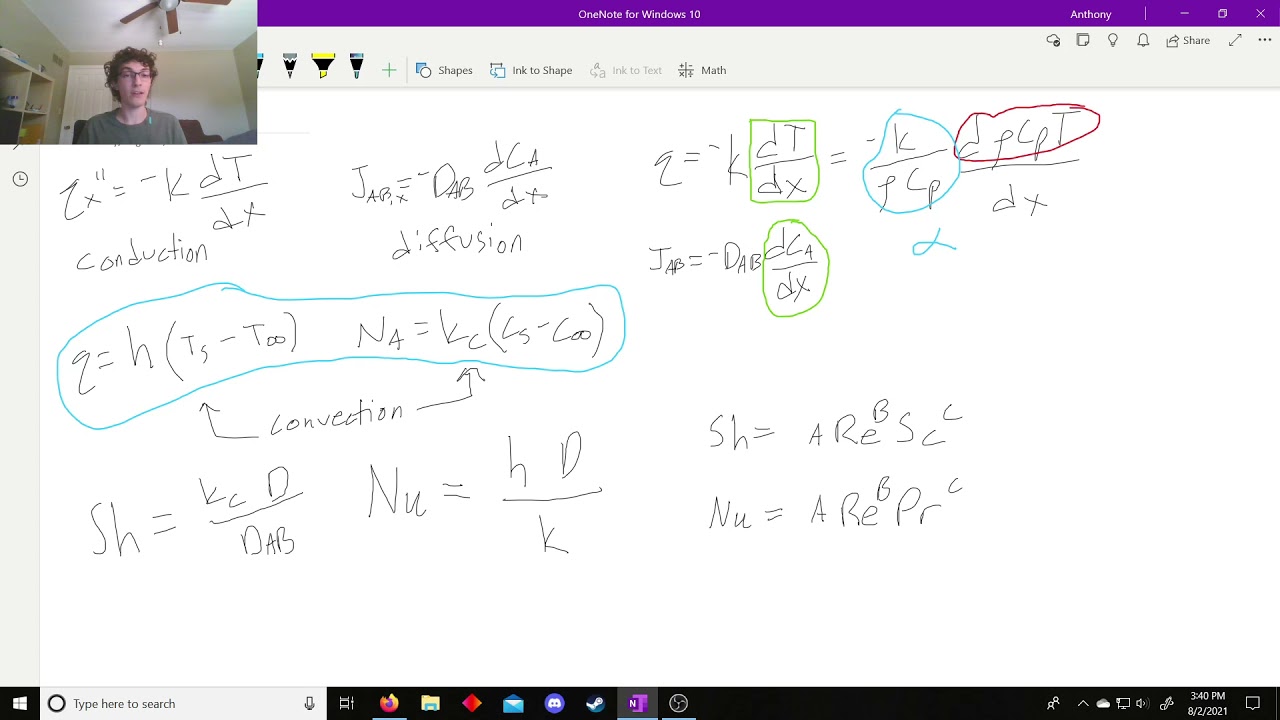This screenshot has height=720, width=1280.
Task: Open Firefox from the taskbar
Action: click(389, 703)
